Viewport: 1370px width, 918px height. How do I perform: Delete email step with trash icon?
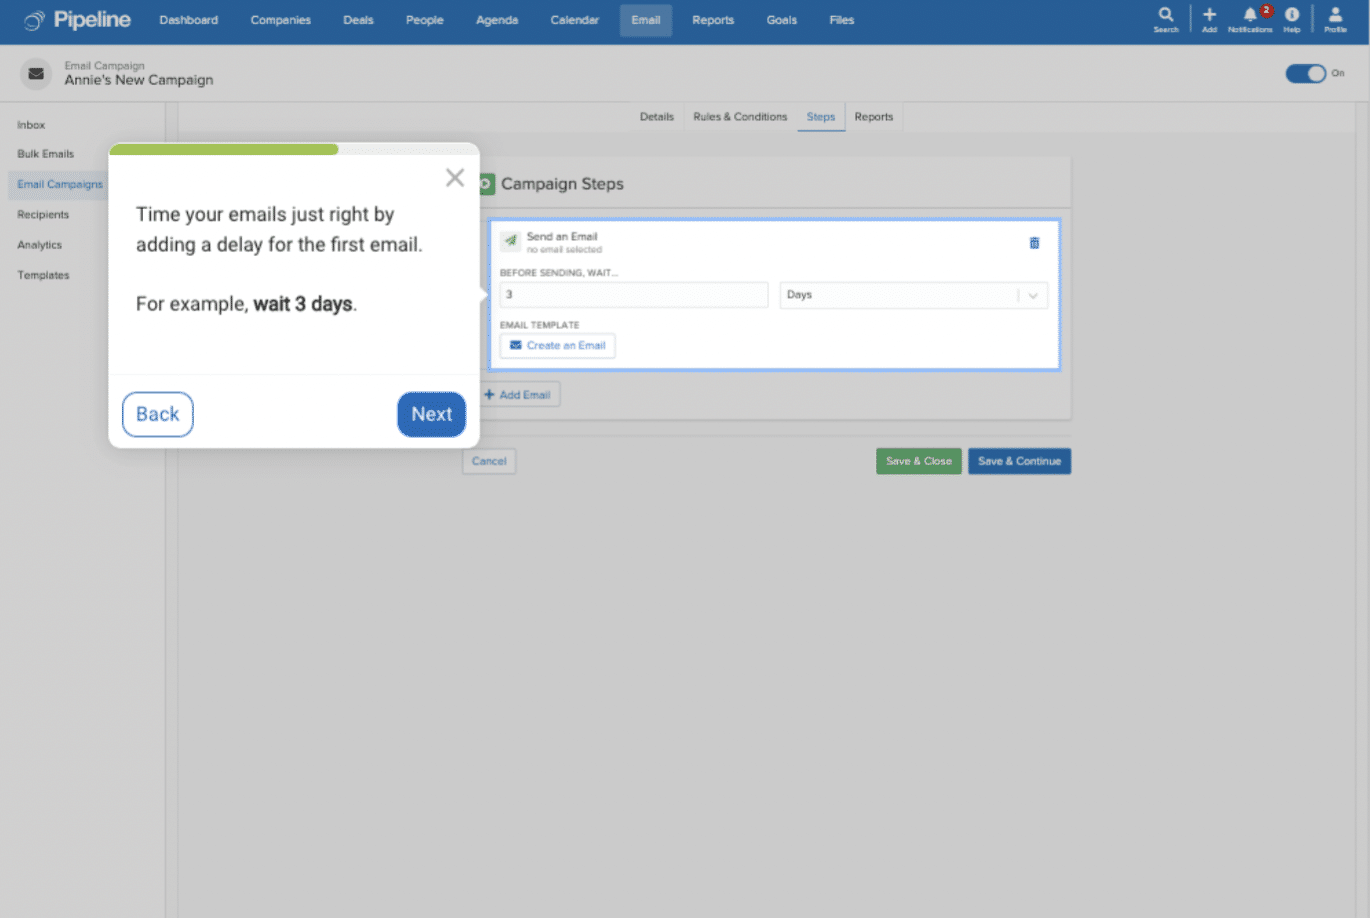[x=1034, y=243]
